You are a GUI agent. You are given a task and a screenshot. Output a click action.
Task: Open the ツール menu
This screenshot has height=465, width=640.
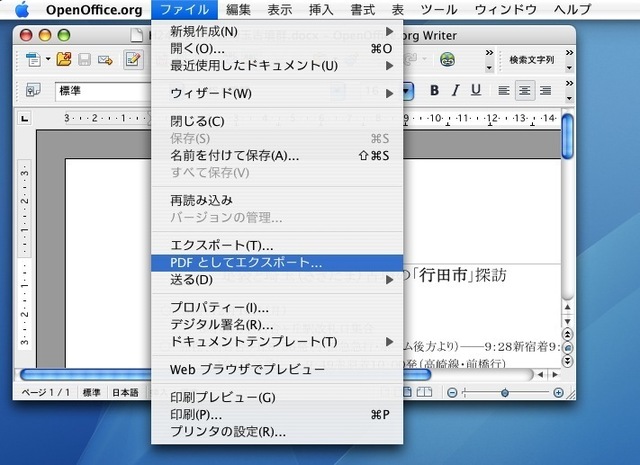click(439, 9)
